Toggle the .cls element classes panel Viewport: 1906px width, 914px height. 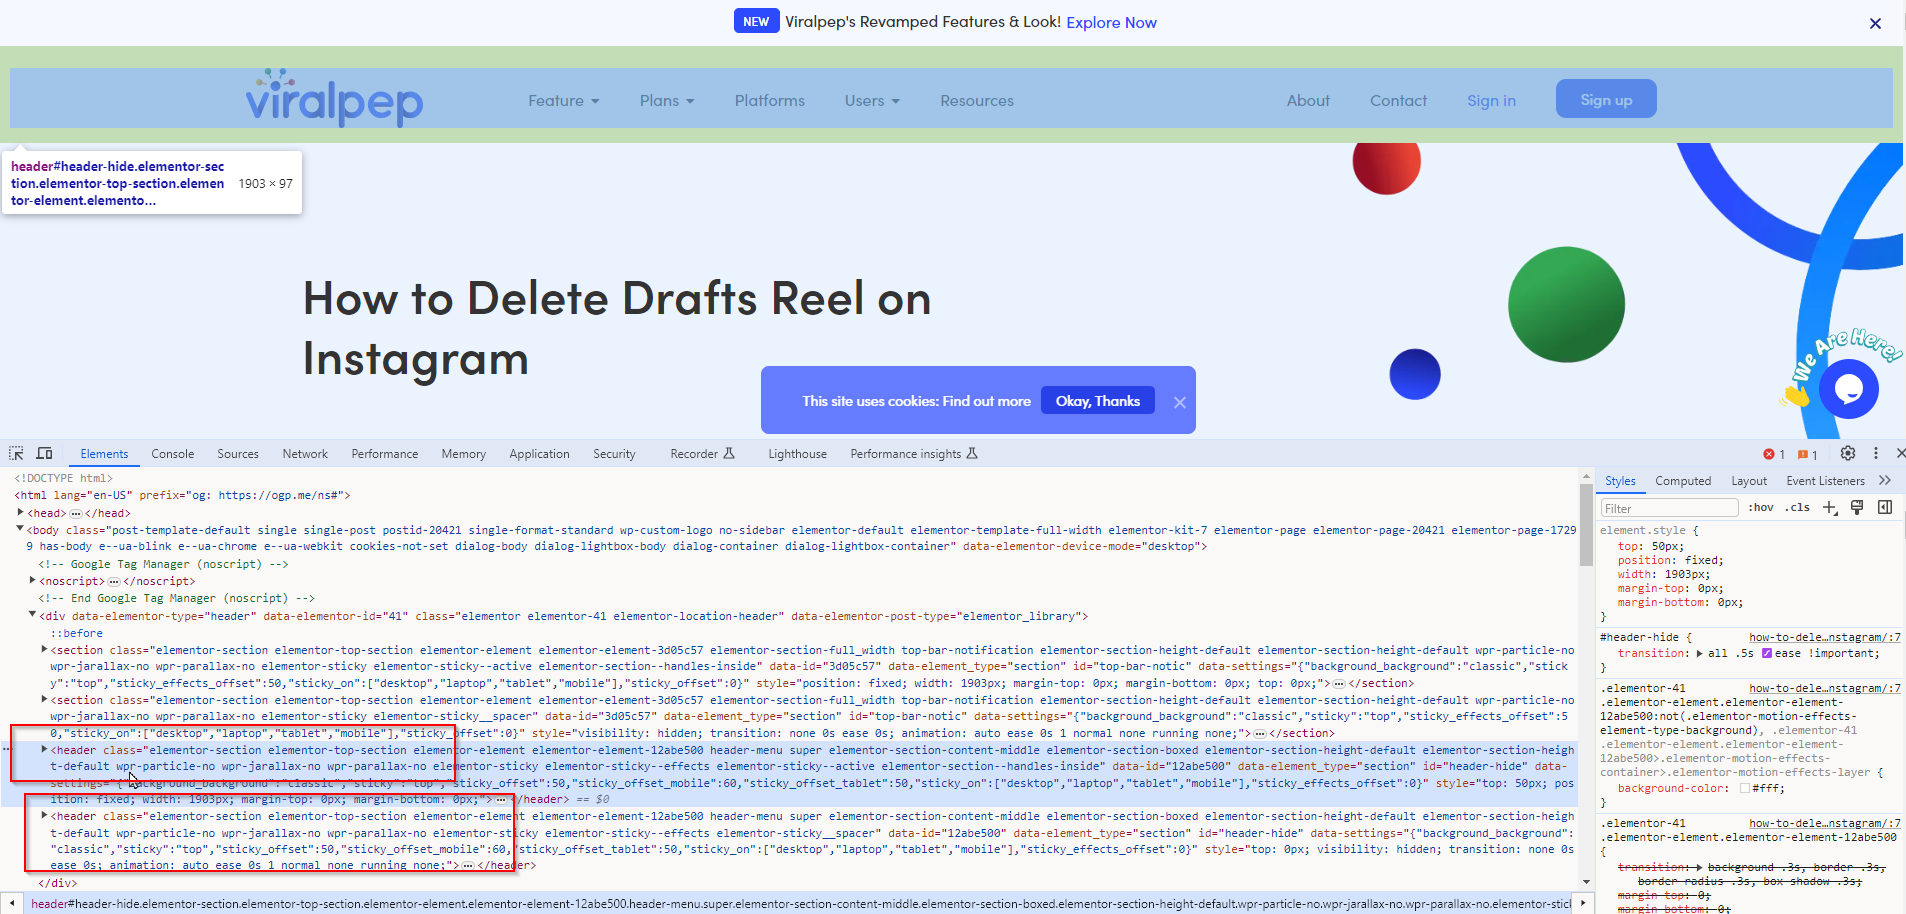click(x=1799, y=508)
